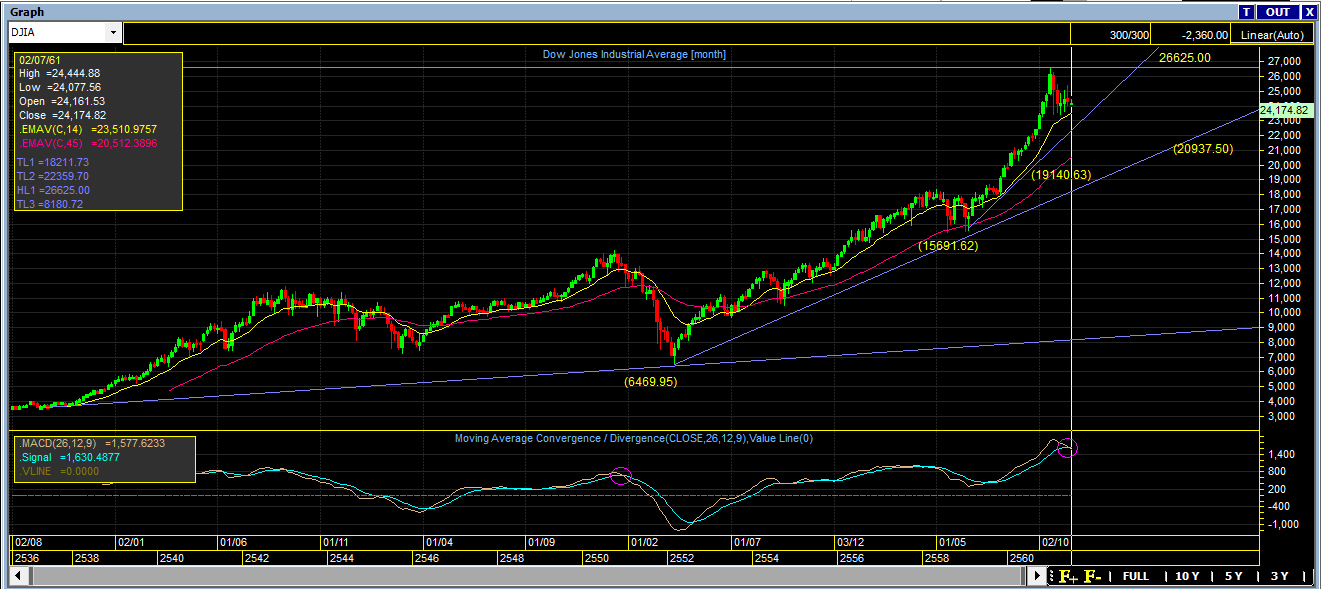Click the EMAV(C,45) legend entry
This screenshot has height=589, width=1321.
(87, 143)
